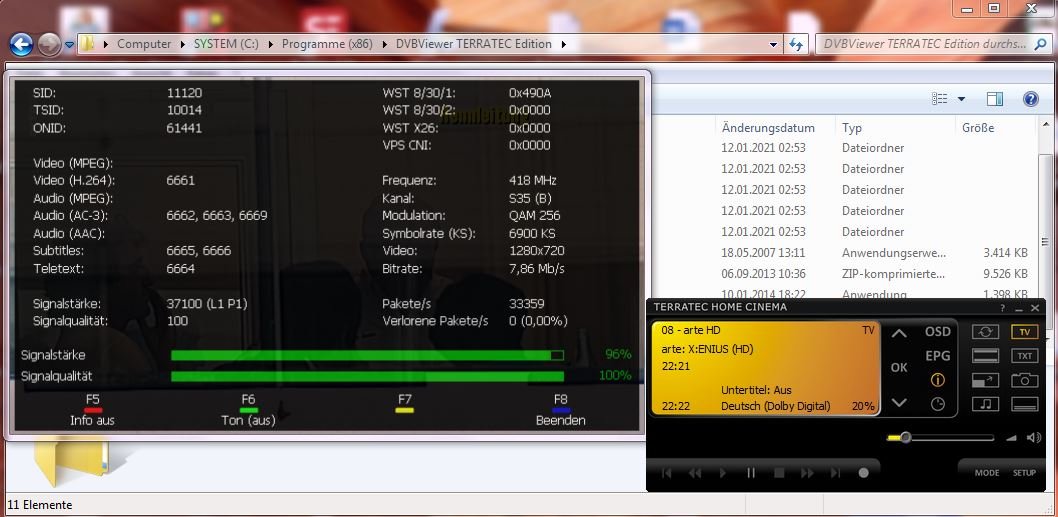Activate TV mode button
Image resolution: width=1058 pixels, height=517 pixels.
click(x=1024, y=332)
